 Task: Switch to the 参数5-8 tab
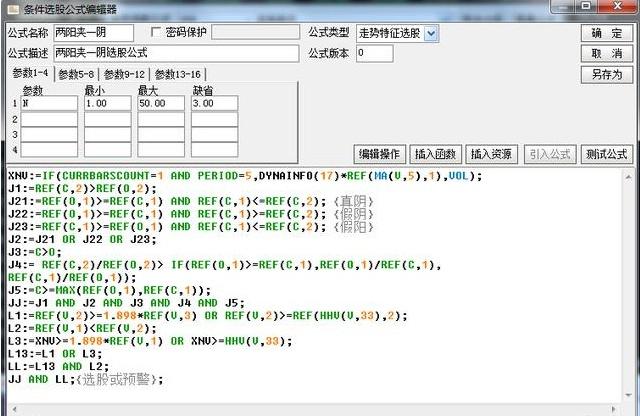coord(77,74)
